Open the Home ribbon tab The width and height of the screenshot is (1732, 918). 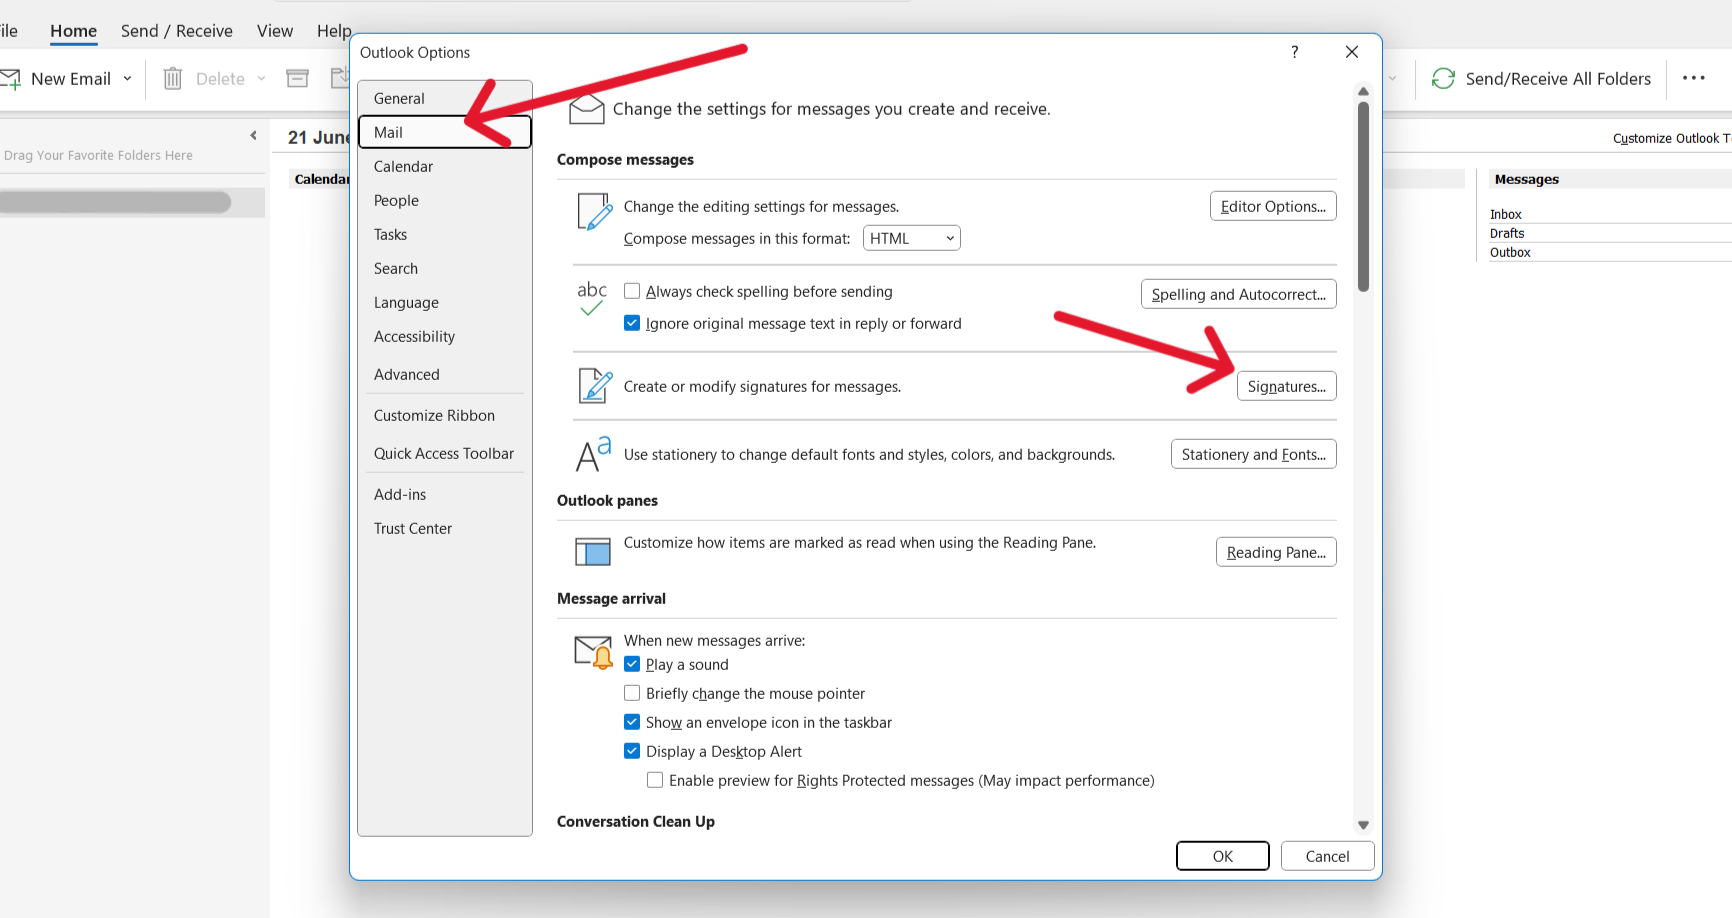pyautogui.click(x=73, y=31)
